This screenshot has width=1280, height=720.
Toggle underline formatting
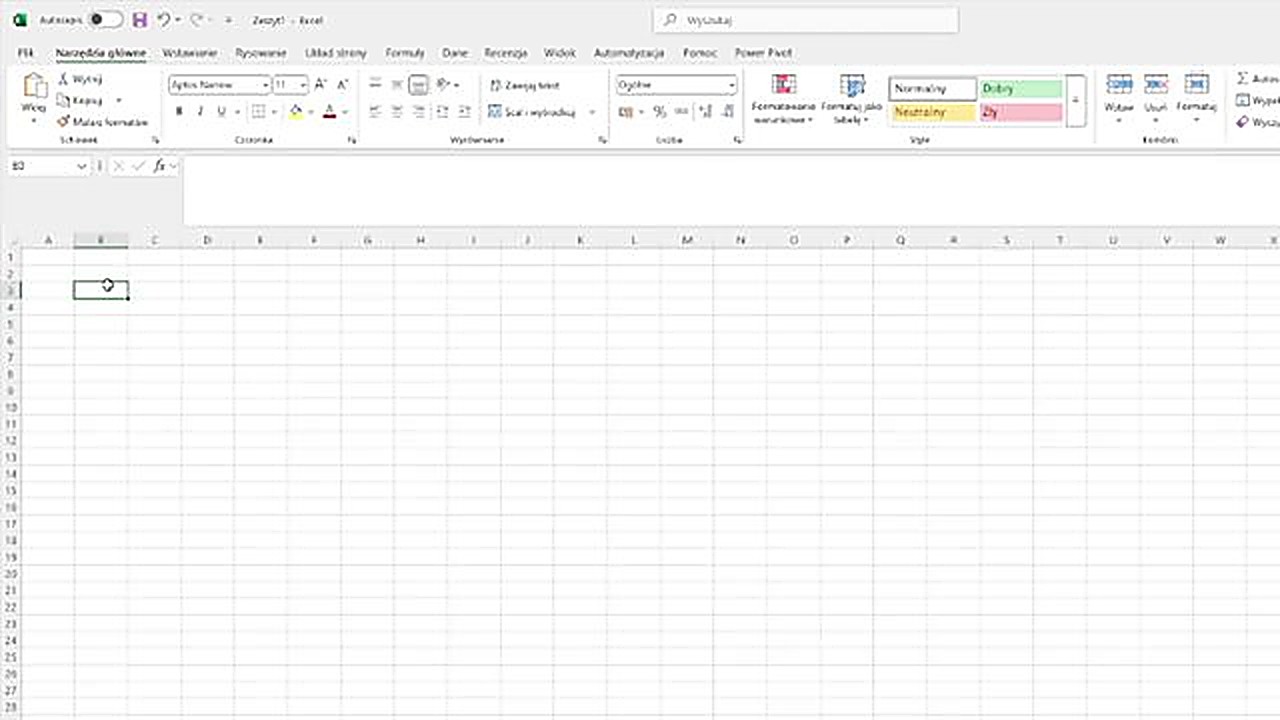[x=221, y=112]
